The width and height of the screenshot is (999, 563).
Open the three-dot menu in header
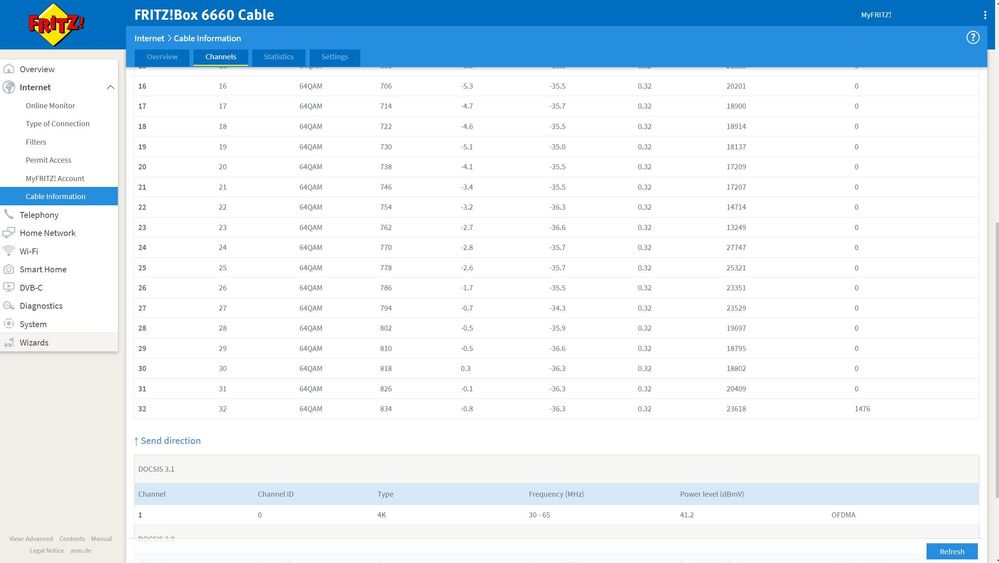[x=984, y=15]
